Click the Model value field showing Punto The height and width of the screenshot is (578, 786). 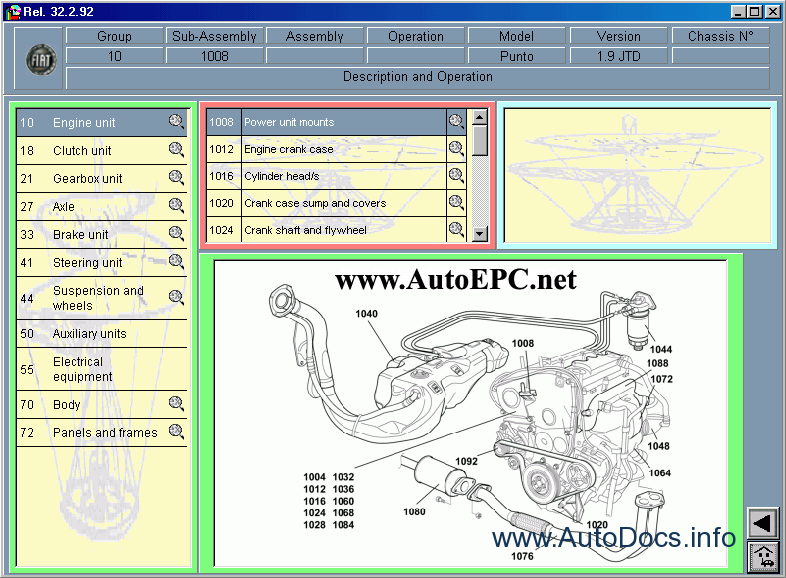tap(517, 56)
